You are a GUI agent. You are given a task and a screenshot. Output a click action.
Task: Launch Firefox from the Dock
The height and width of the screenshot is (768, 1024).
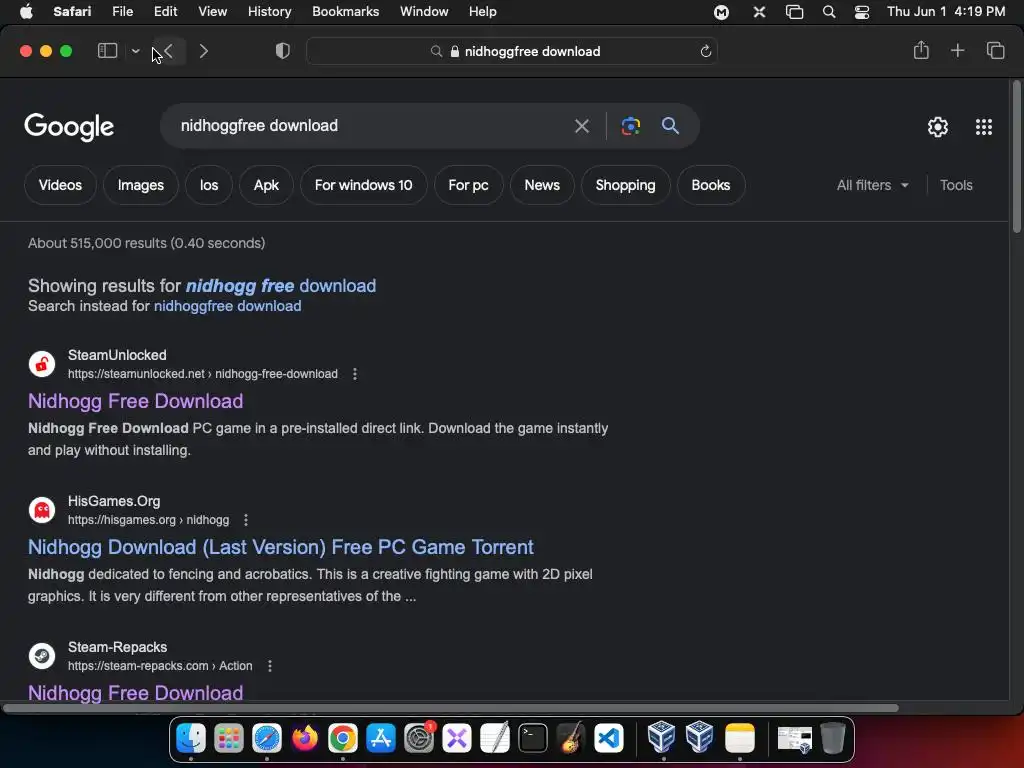(x=304, y=739)
